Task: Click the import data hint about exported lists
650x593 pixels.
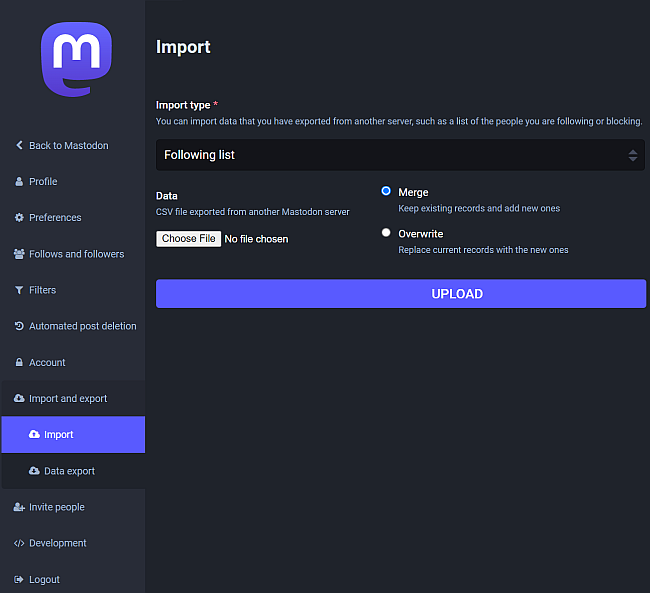Action: [x=399, y=122]
